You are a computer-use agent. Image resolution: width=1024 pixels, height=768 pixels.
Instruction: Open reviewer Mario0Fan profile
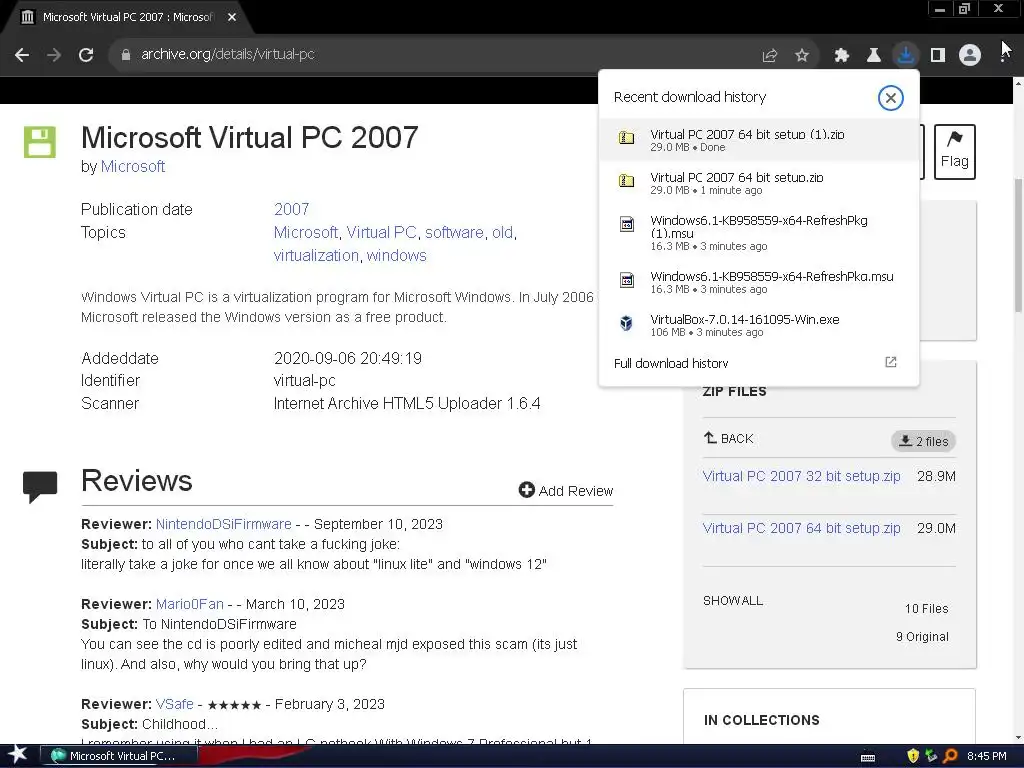(x=189, y=604)
